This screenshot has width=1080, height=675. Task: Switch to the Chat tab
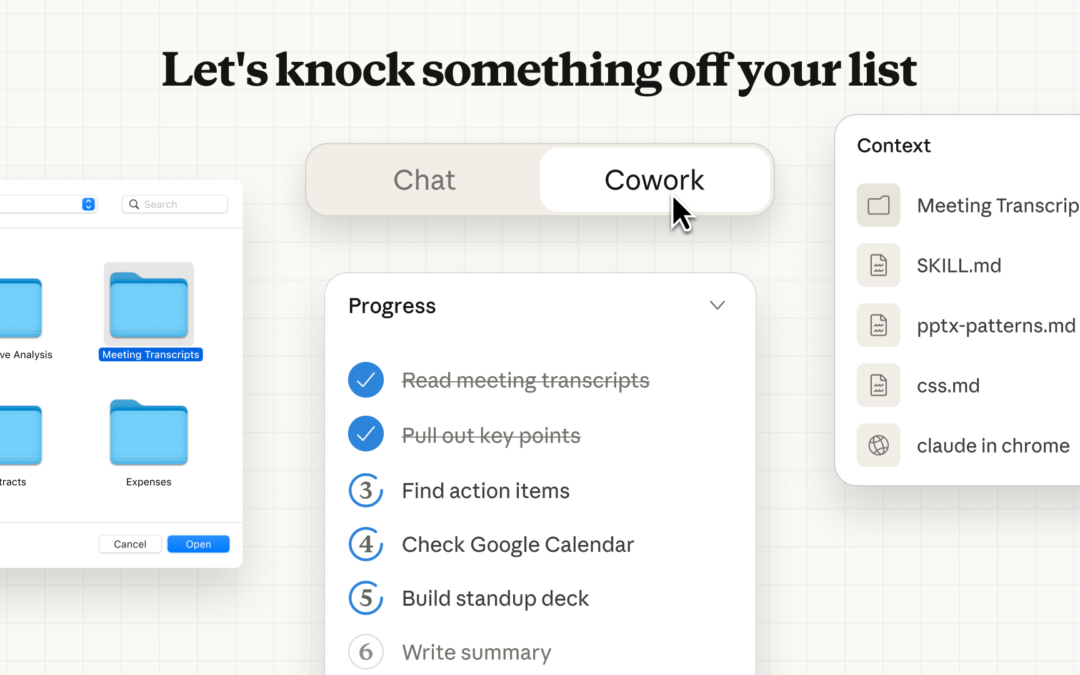click(424, 180)
